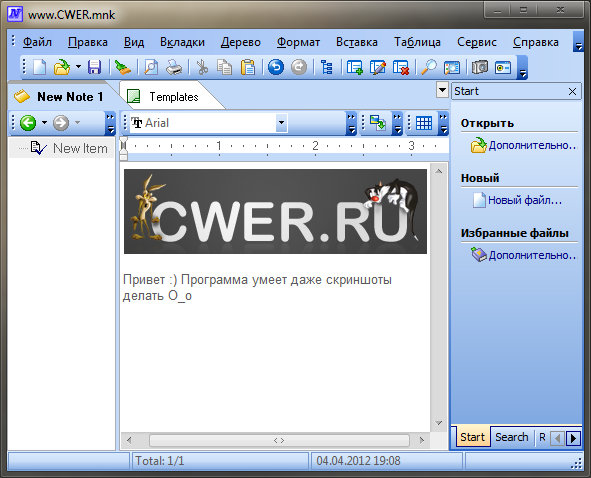This screenshot has height=478, width=591.
Task: Click the options card icon after the camera
Action: point(503,68)
